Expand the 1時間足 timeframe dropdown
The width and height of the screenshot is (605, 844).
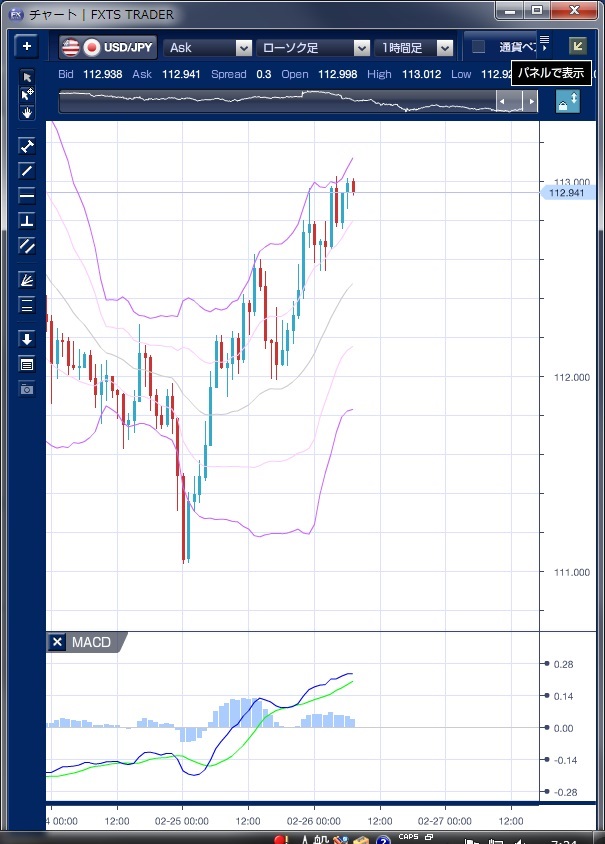tap(415, 47)
